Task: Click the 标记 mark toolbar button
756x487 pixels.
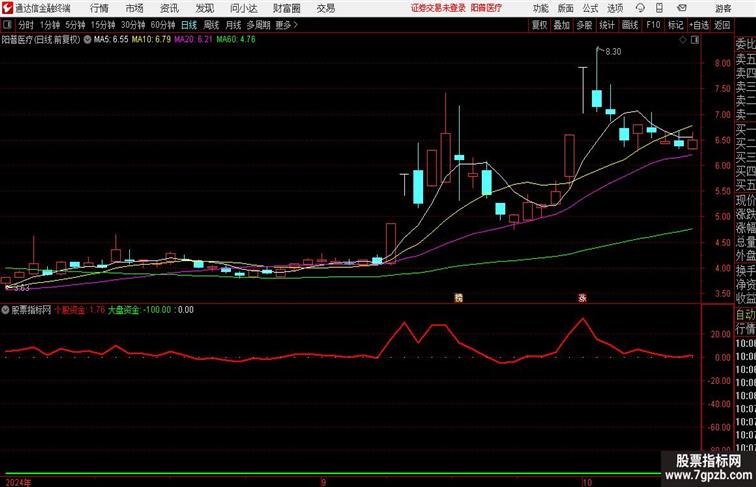Action: point(675,25)
